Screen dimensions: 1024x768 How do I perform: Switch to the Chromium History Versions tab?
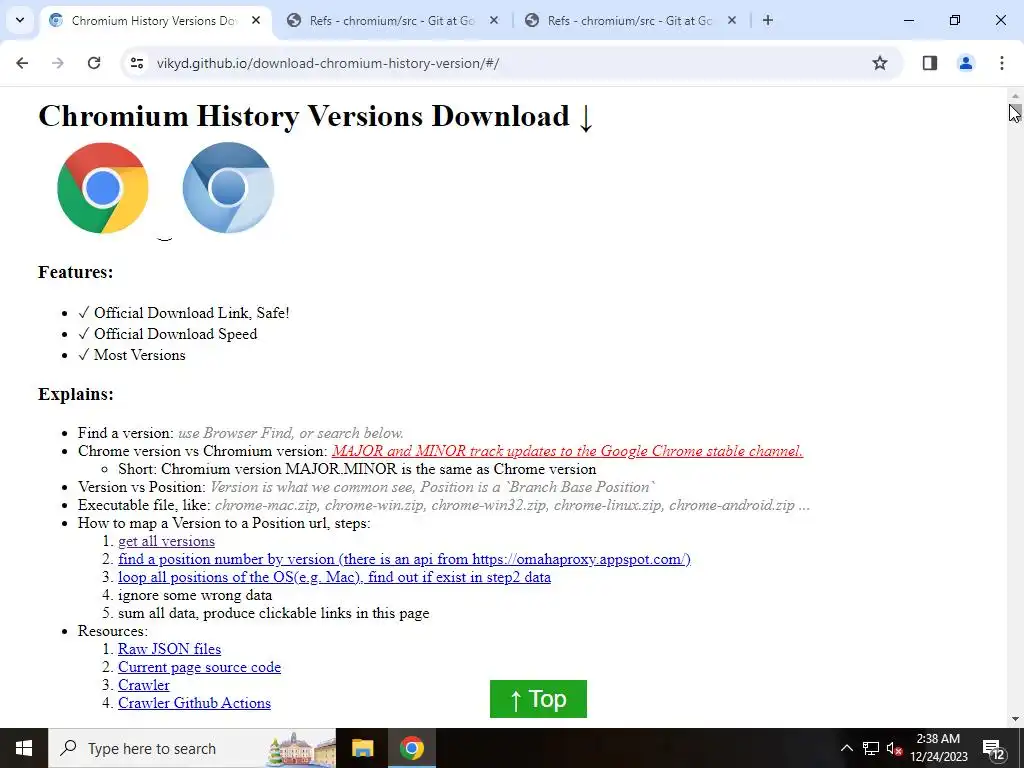tap(153, 21)
